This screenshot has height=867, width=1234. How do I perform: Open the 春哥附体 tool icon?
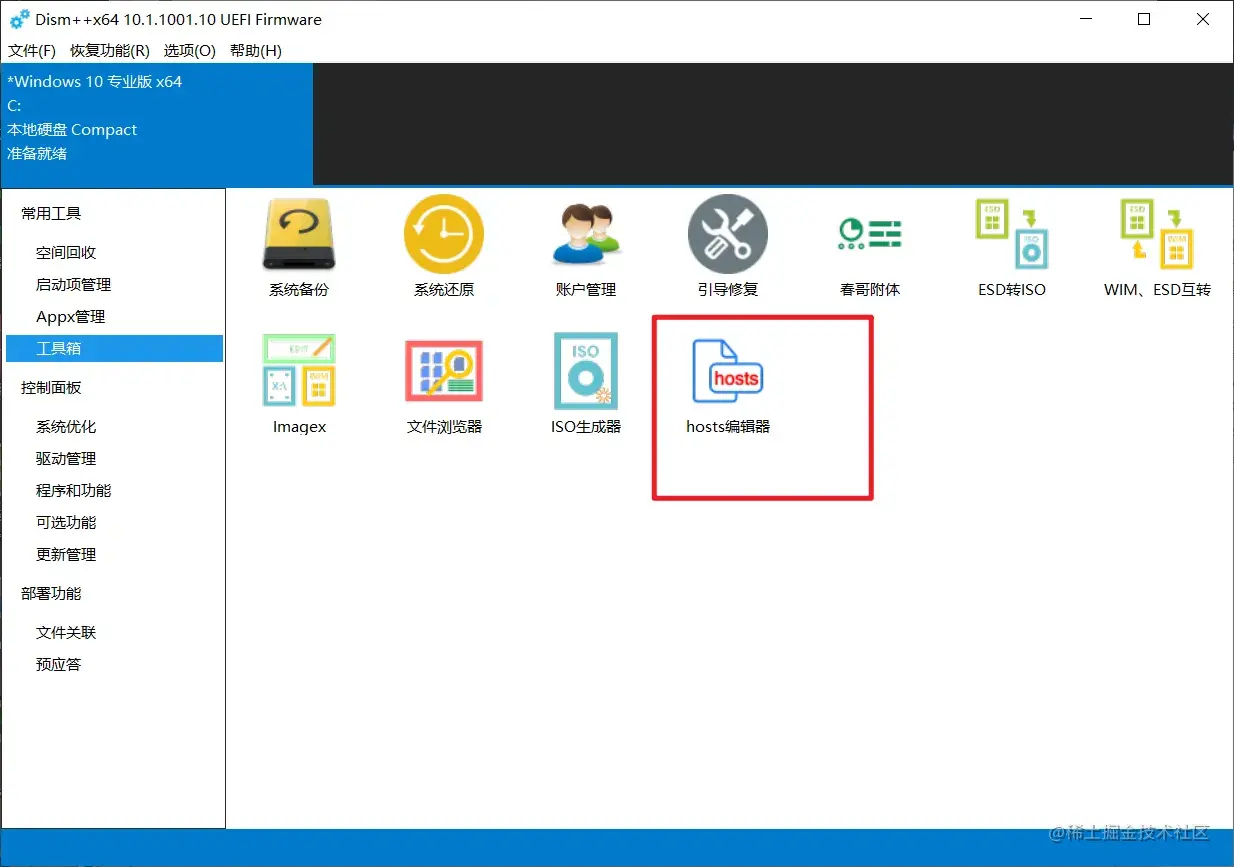pyautogui.click(x=870, y=234)
